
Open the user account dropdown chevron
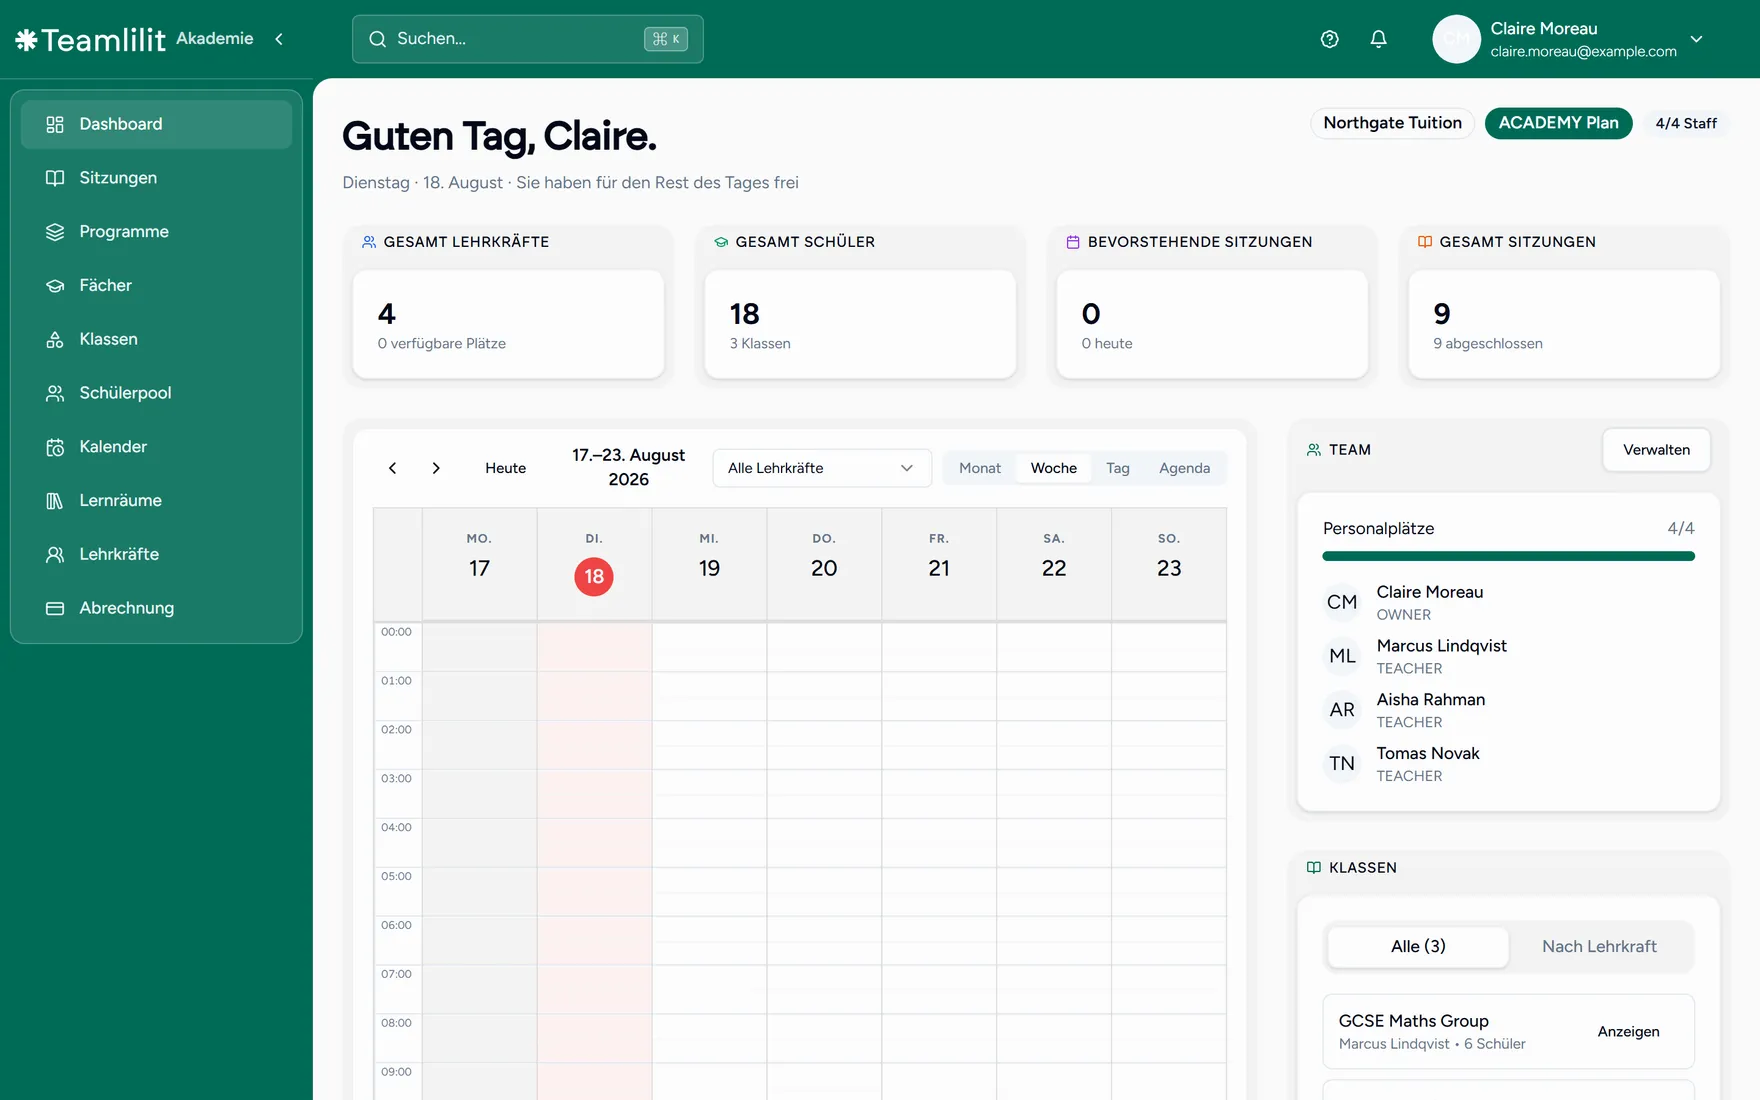[1696, 39]
